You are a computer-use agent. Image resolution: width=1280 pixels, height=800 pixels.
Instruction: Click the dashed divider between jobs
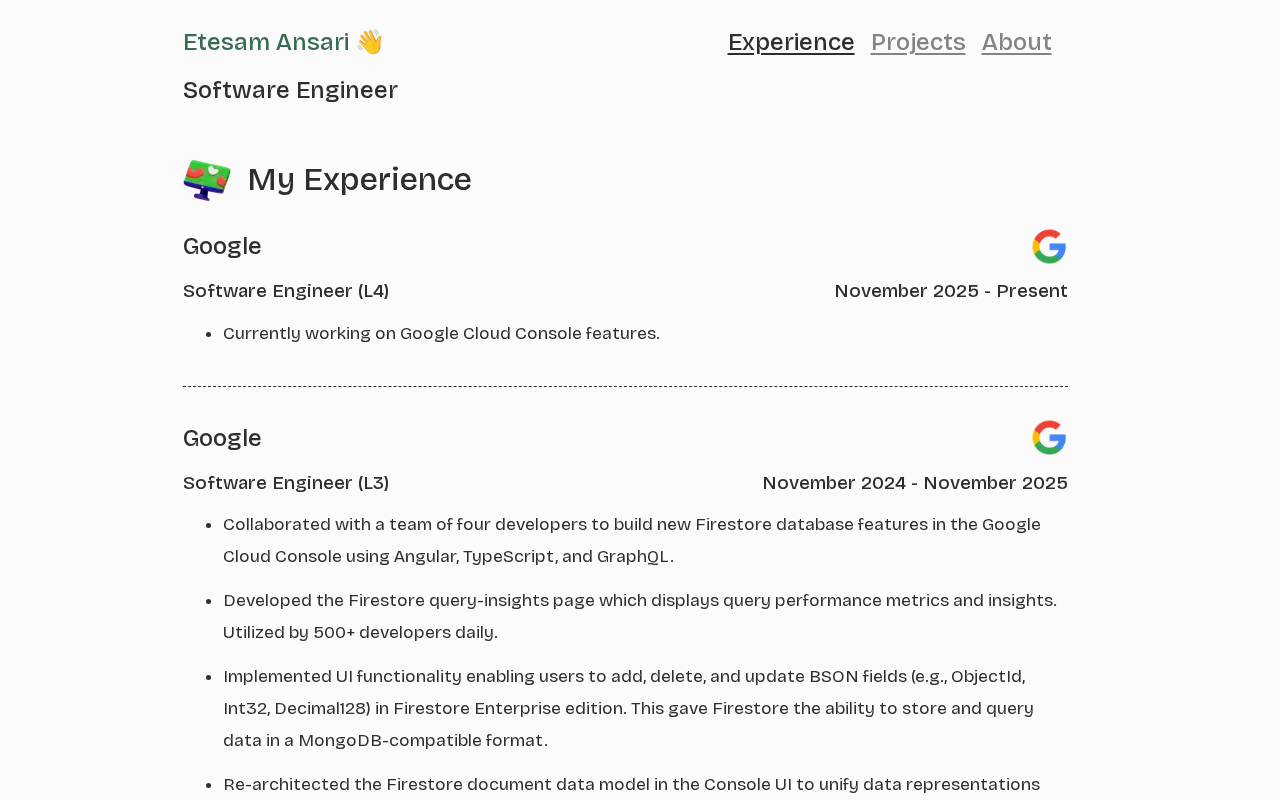(625, 386)
